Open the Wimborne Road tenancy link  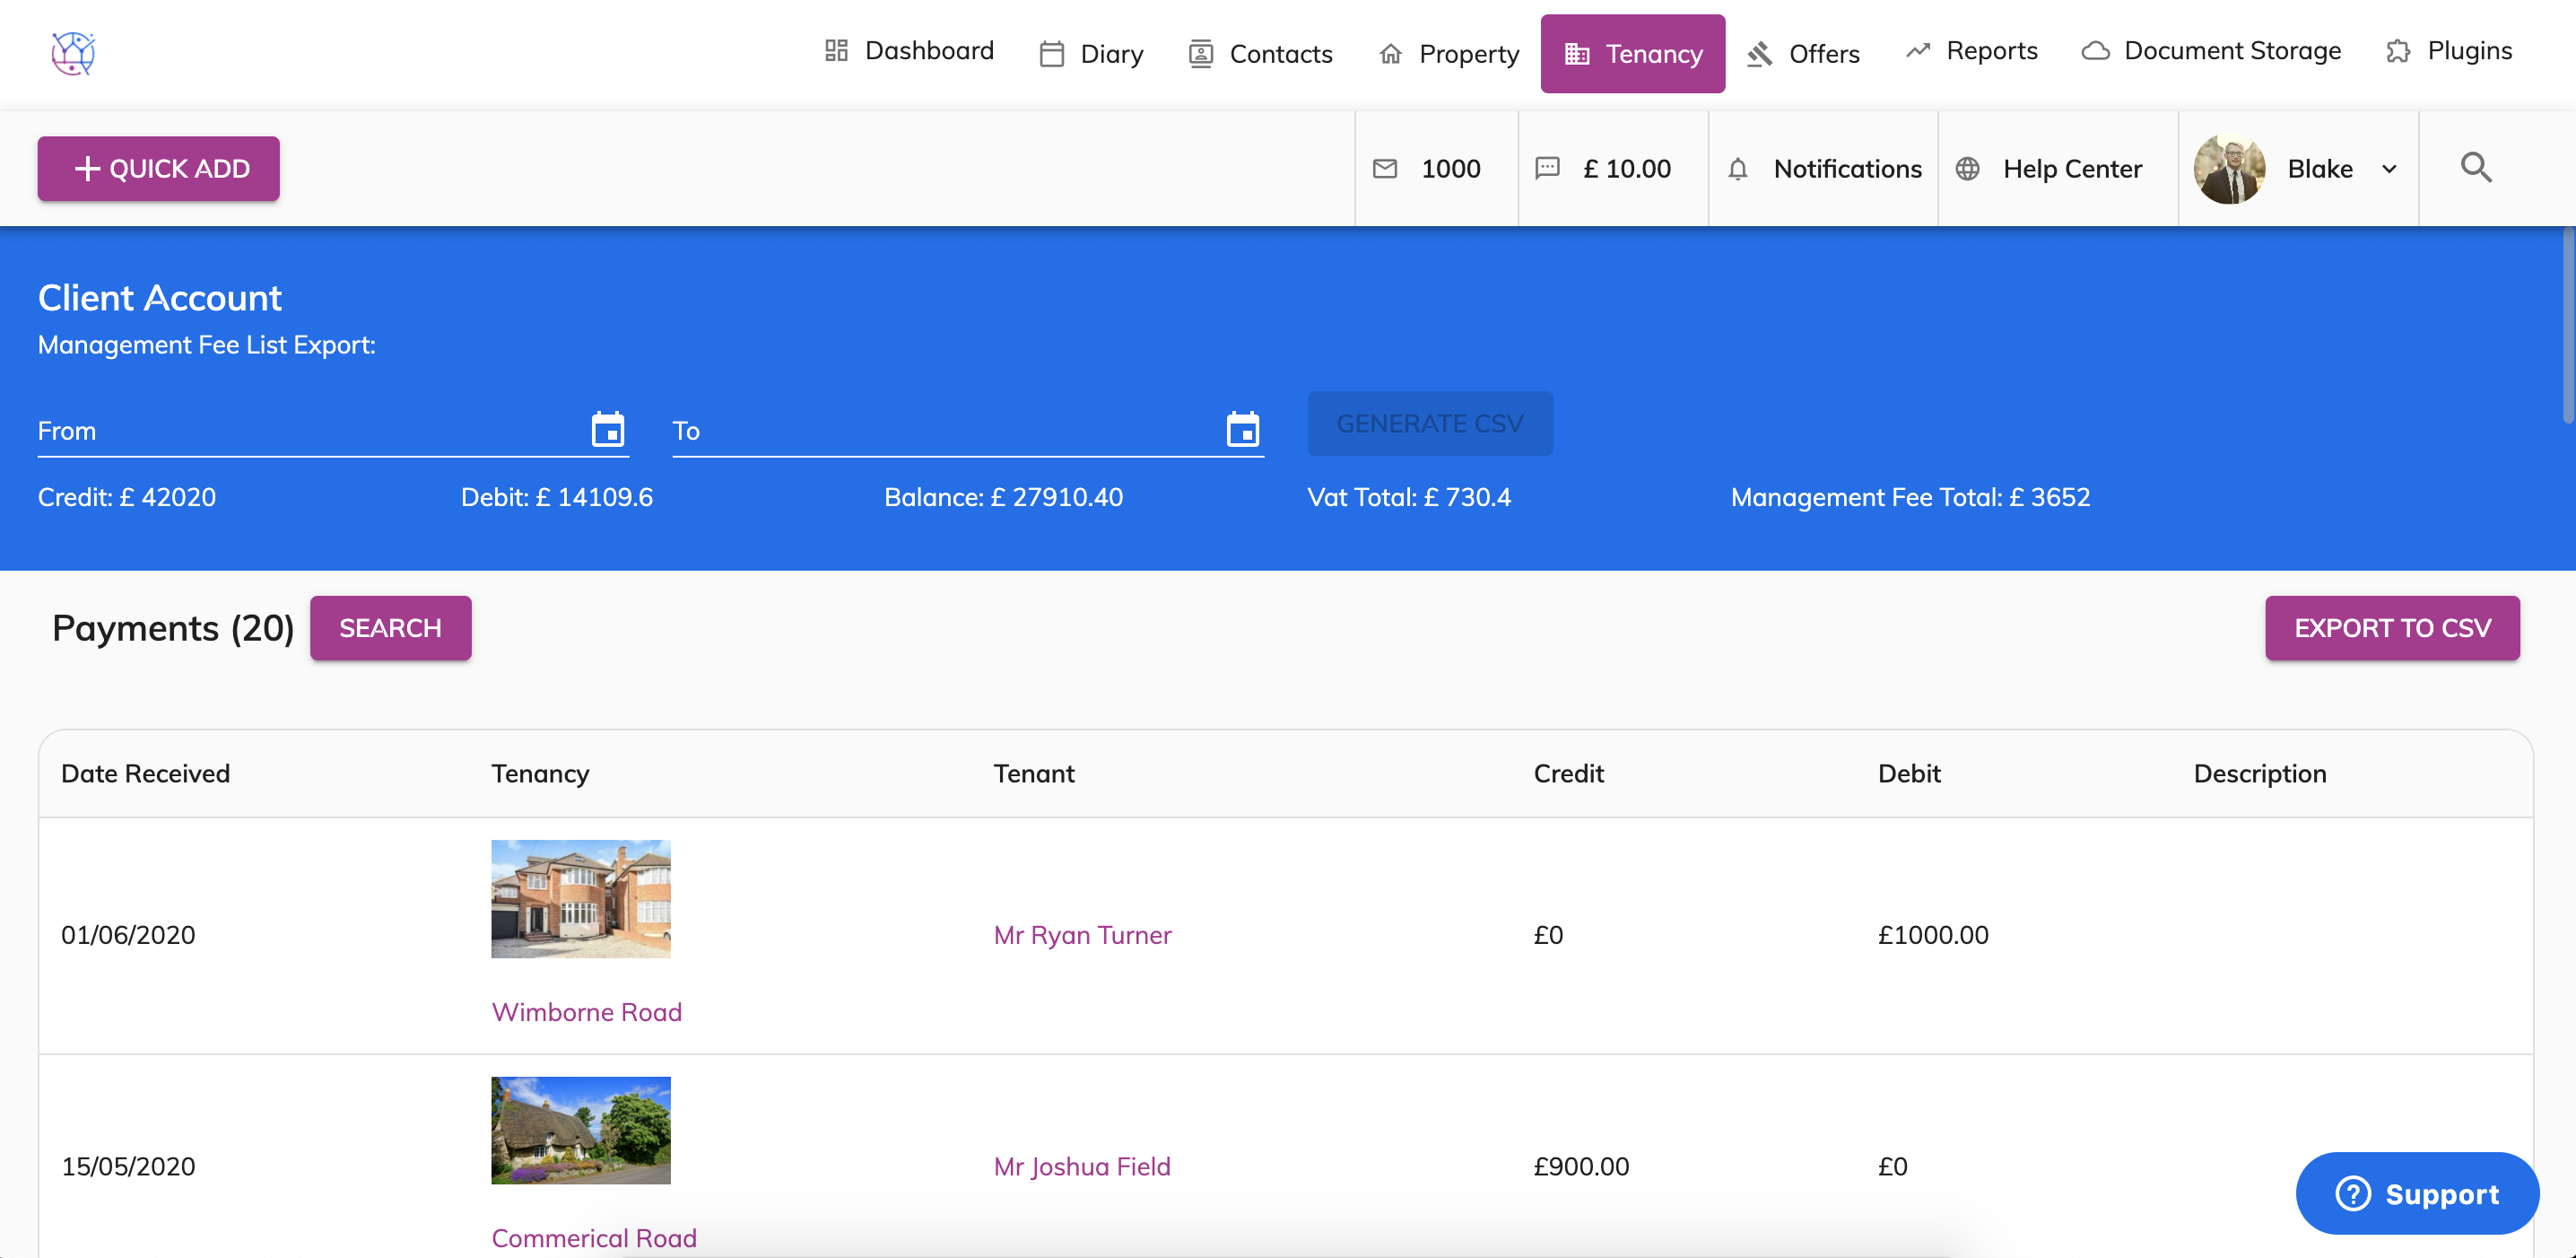pyautogui.click(x=586, y=1012)
